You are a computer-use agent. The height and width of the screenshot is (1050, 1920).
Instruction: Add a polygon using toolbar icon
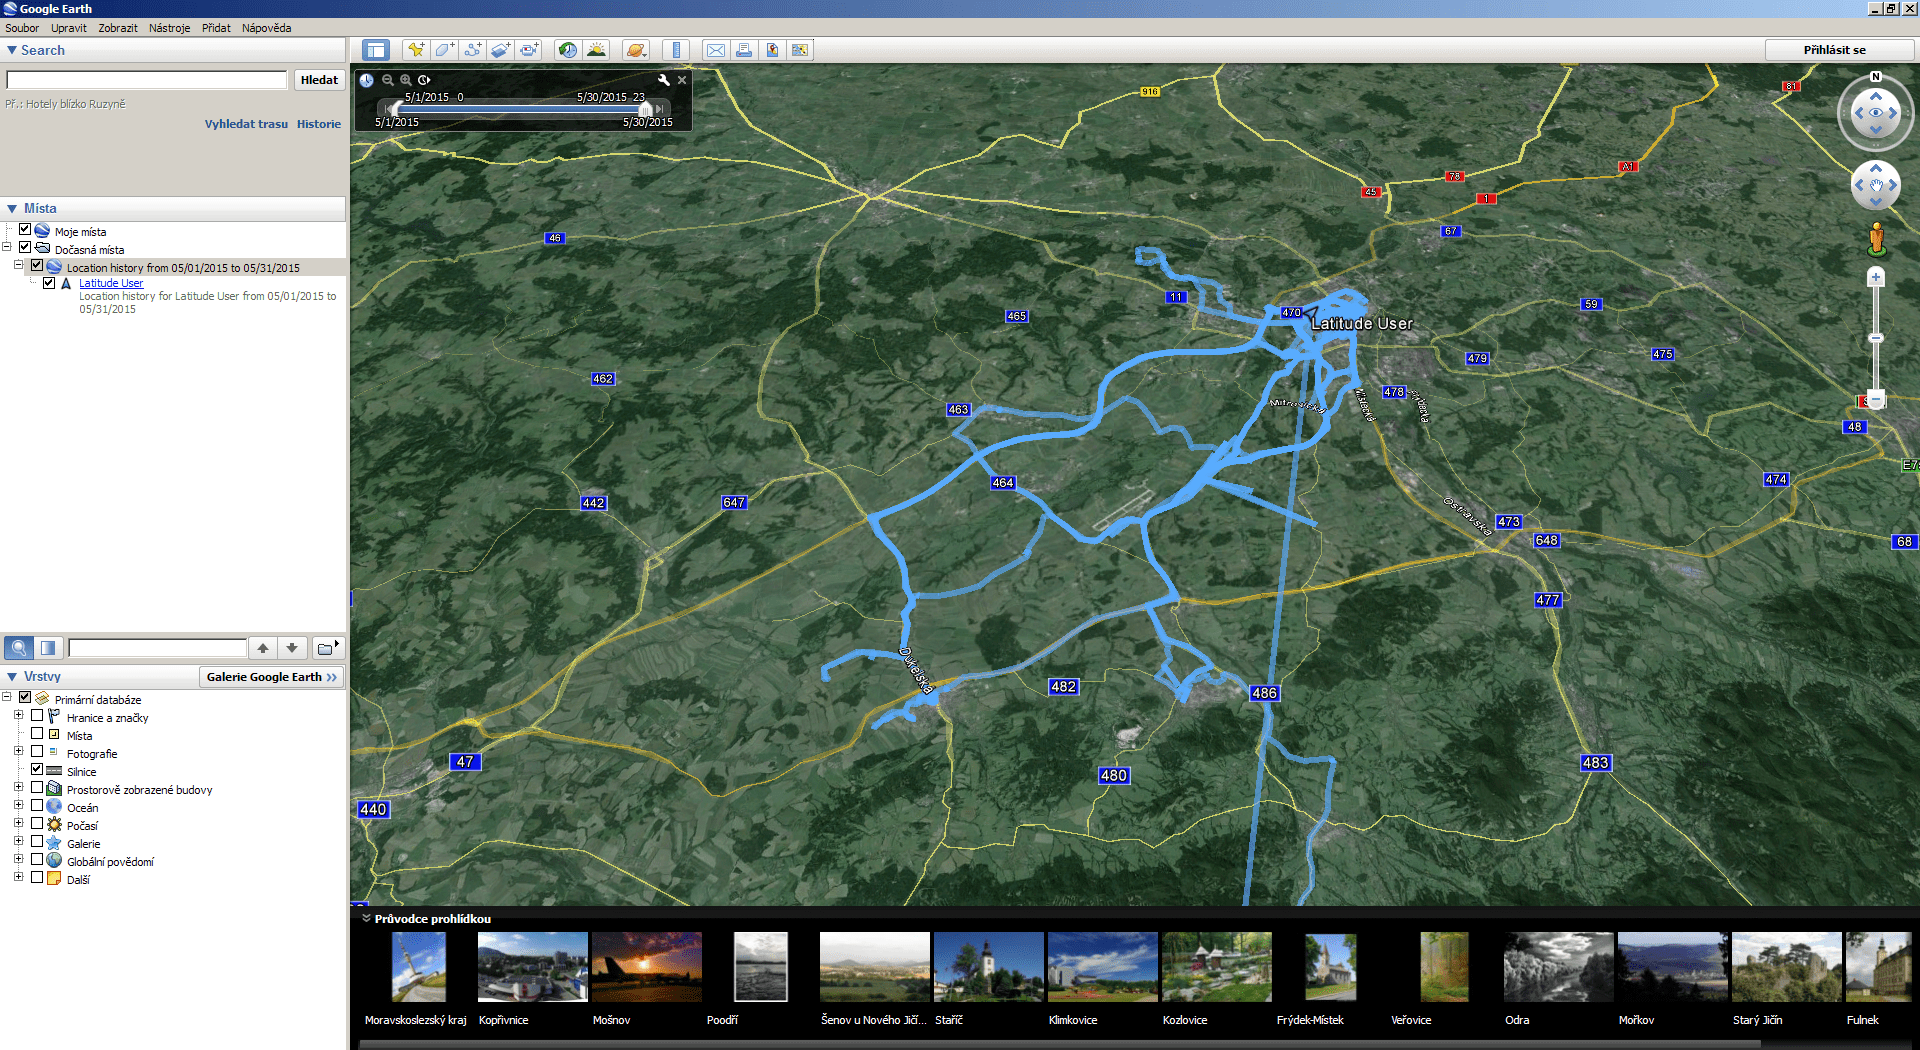point(444,50)
